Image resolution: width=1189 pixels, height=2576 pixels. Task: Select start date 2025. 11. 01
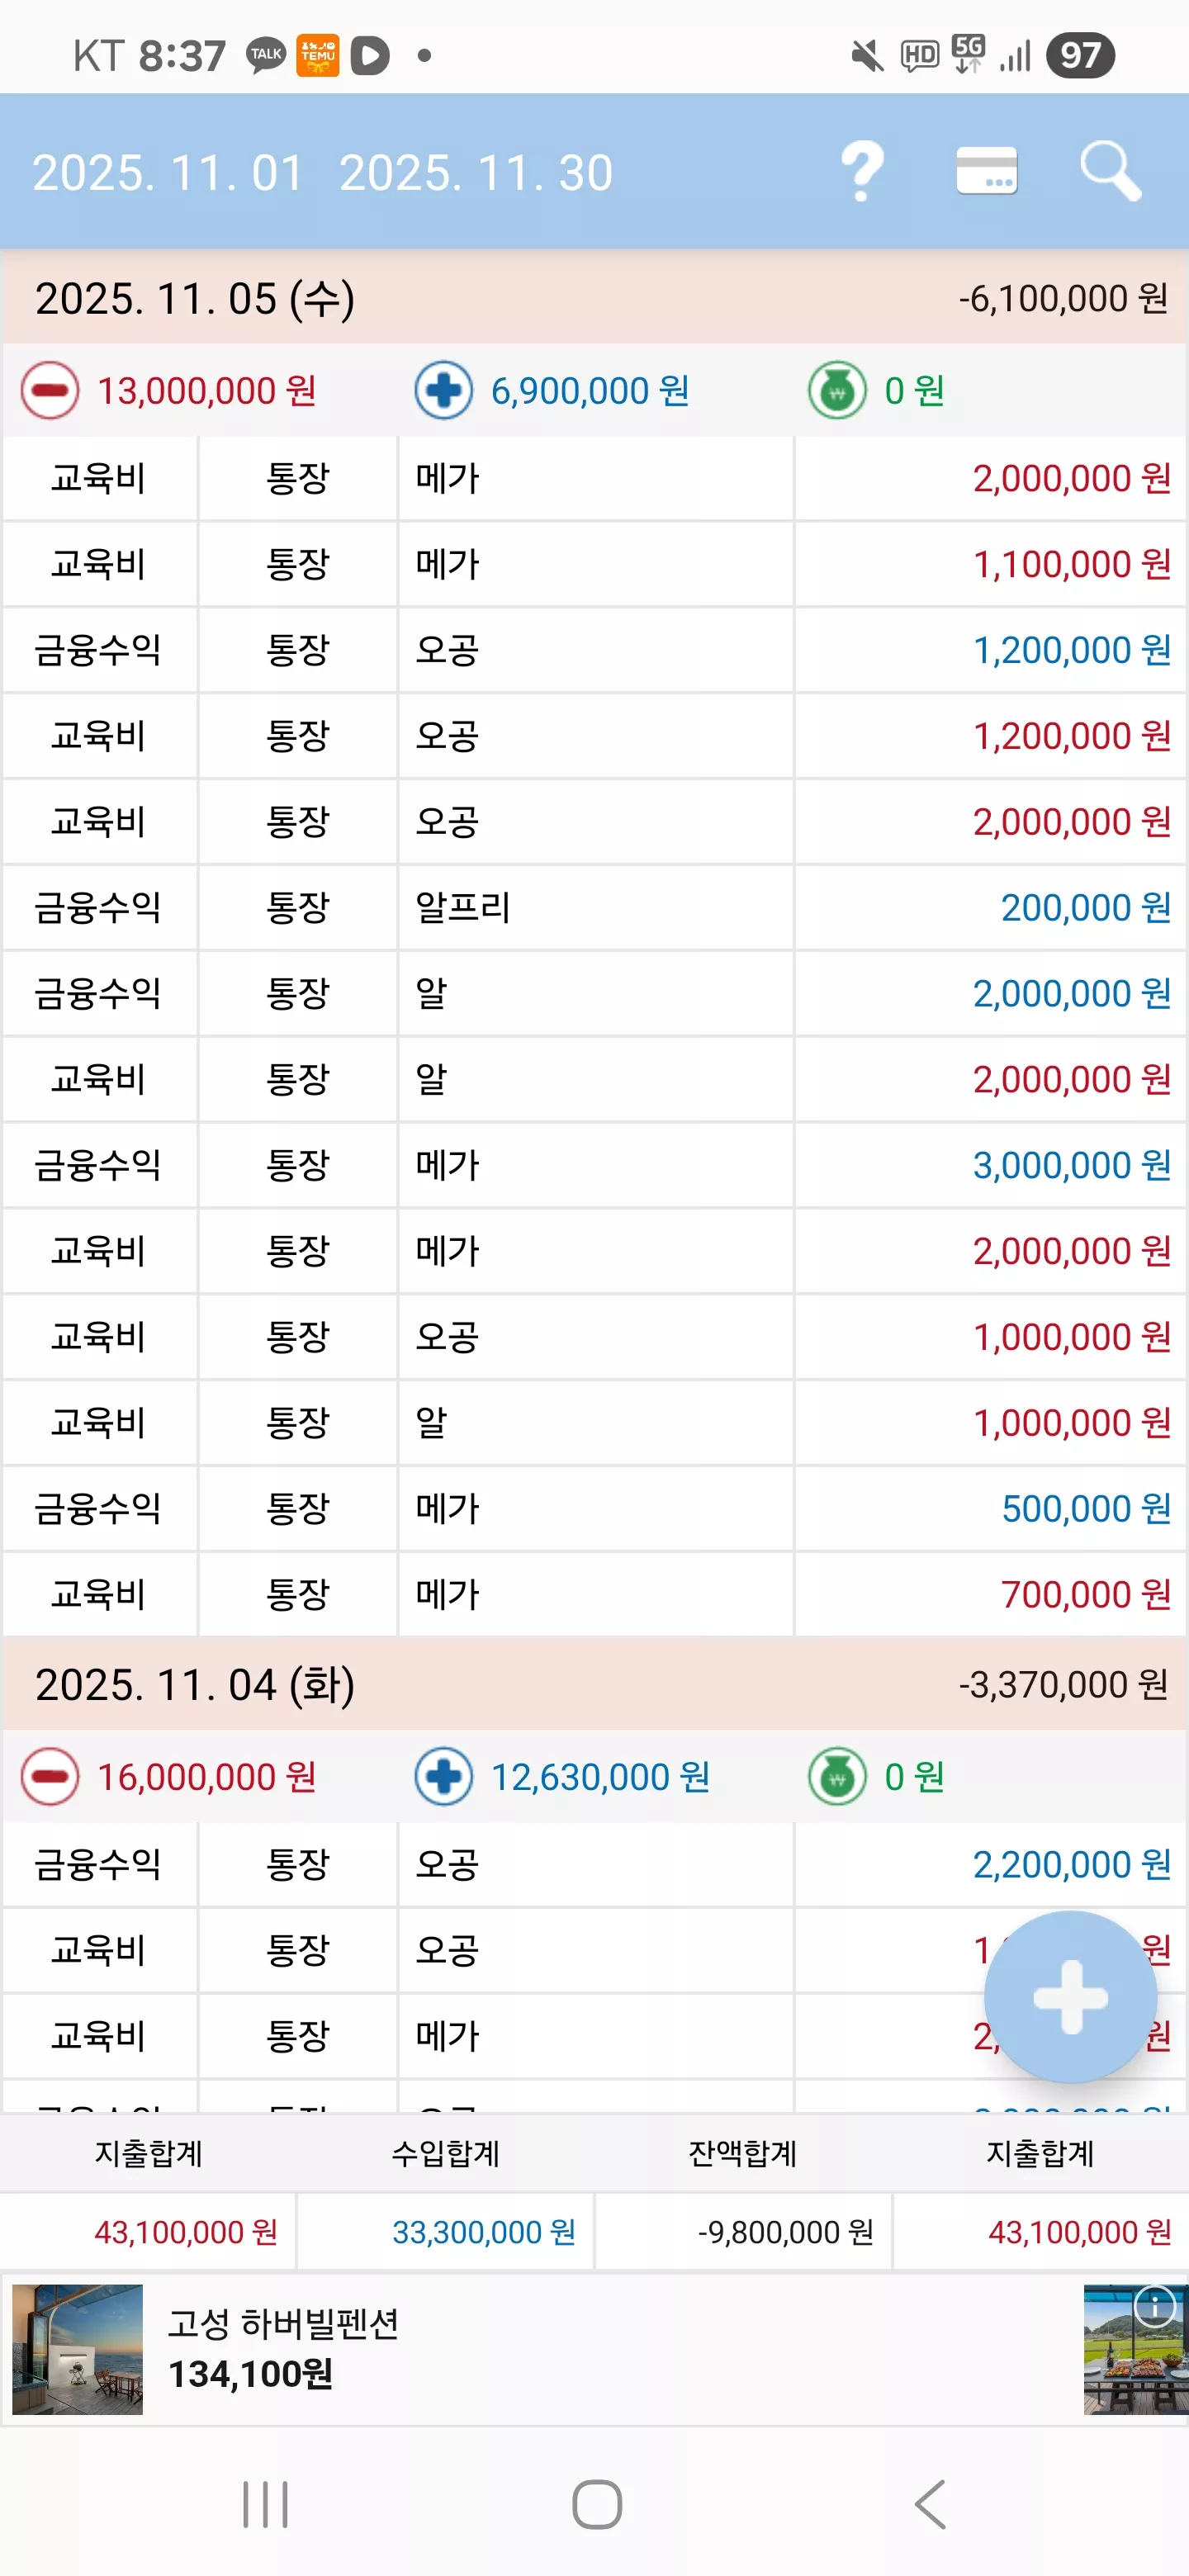pyautogui.click(x=168, y=173)
